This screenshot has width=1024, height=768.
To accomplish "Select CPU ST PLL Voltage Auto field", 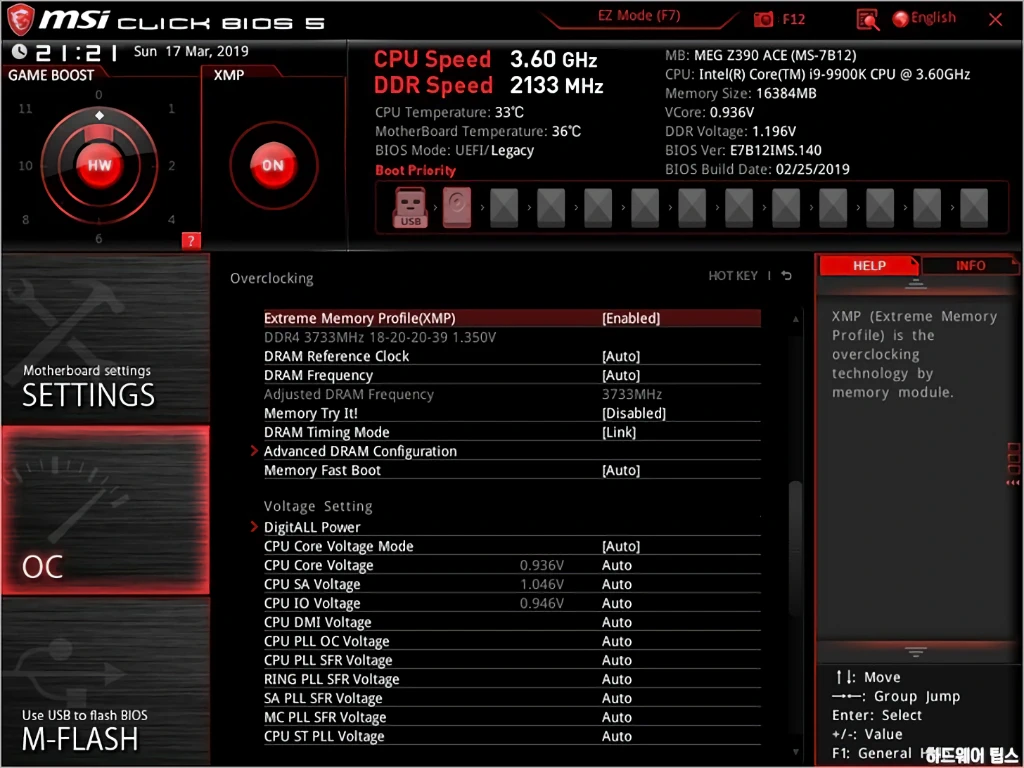I will (x=616, y=735).
